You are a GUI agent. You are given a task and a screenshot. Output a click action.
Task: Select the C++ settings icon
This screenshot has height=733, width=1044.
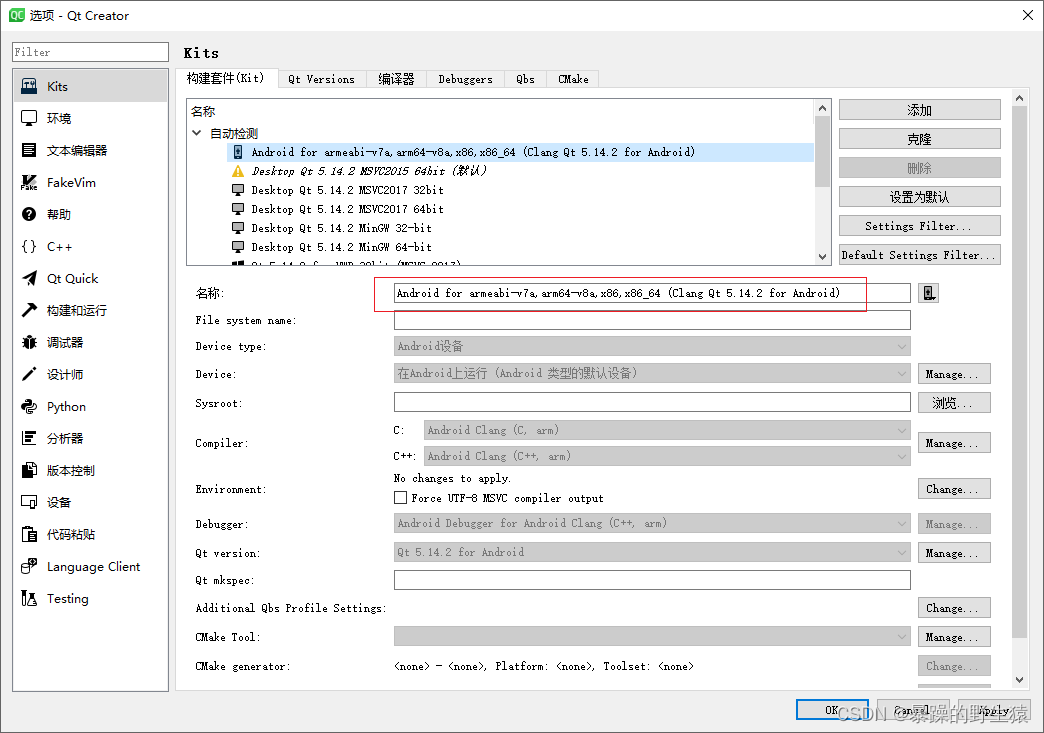tap(27, 245)
